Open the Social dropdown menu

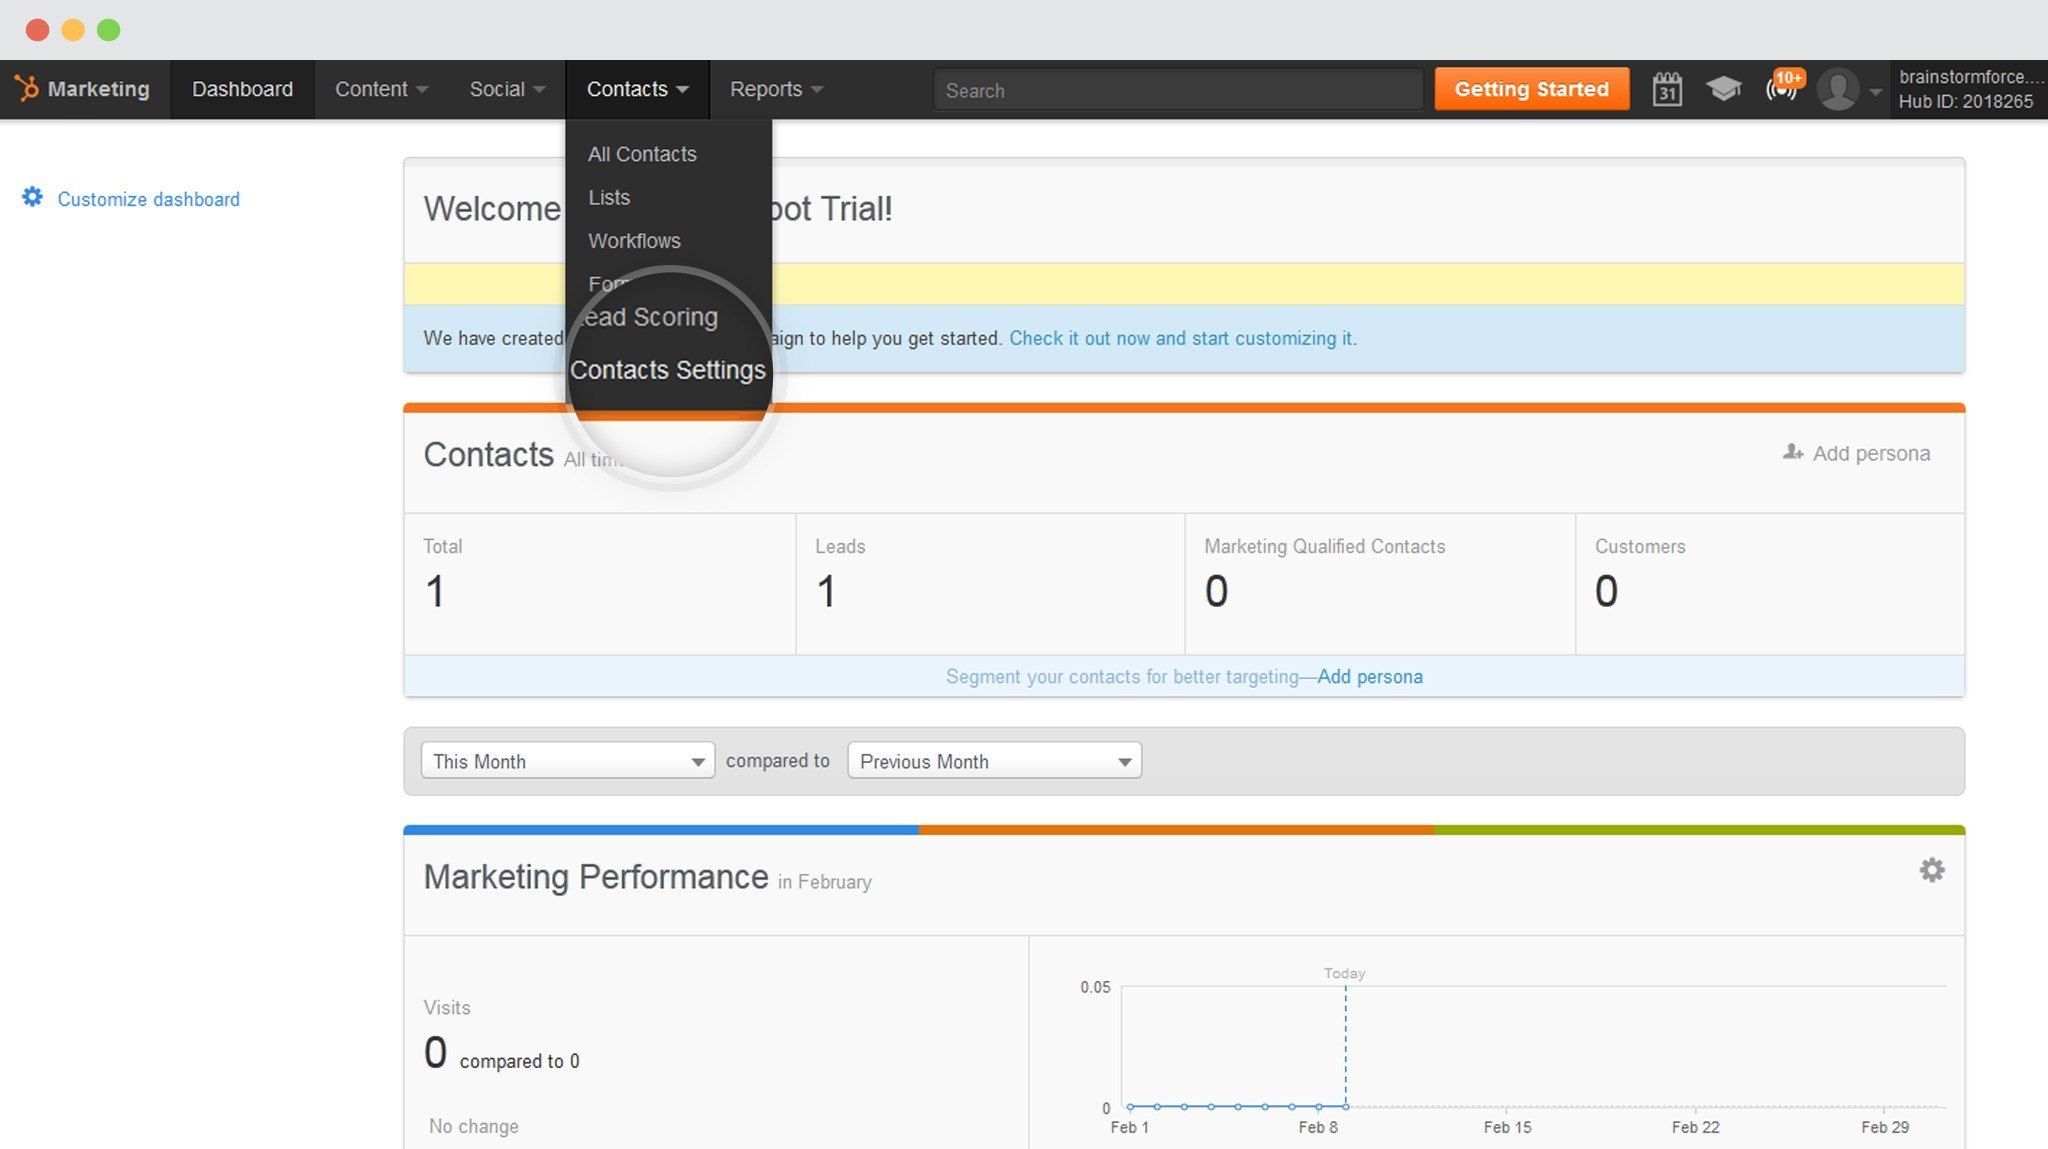(x=507, y=89)
